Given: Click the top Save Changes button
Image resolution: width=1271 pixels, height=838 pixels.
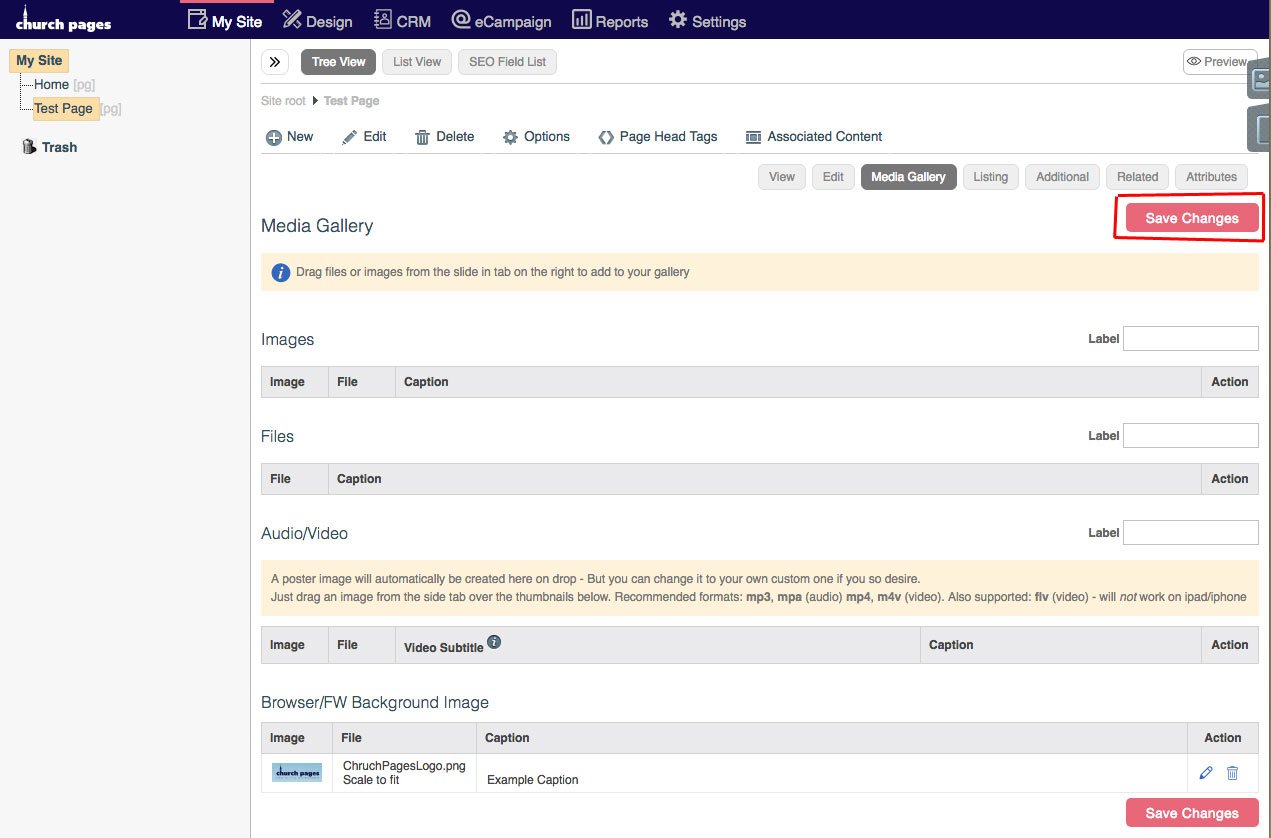Looking at the screenshot, I should click(x=1191, y=218).
